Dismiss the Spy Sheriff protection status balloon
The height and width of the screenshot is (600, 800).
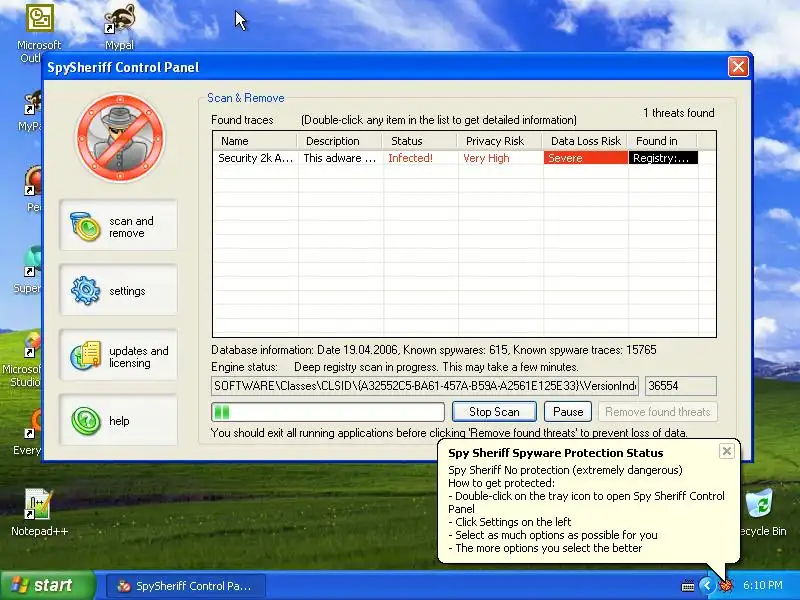coord(727,451)
